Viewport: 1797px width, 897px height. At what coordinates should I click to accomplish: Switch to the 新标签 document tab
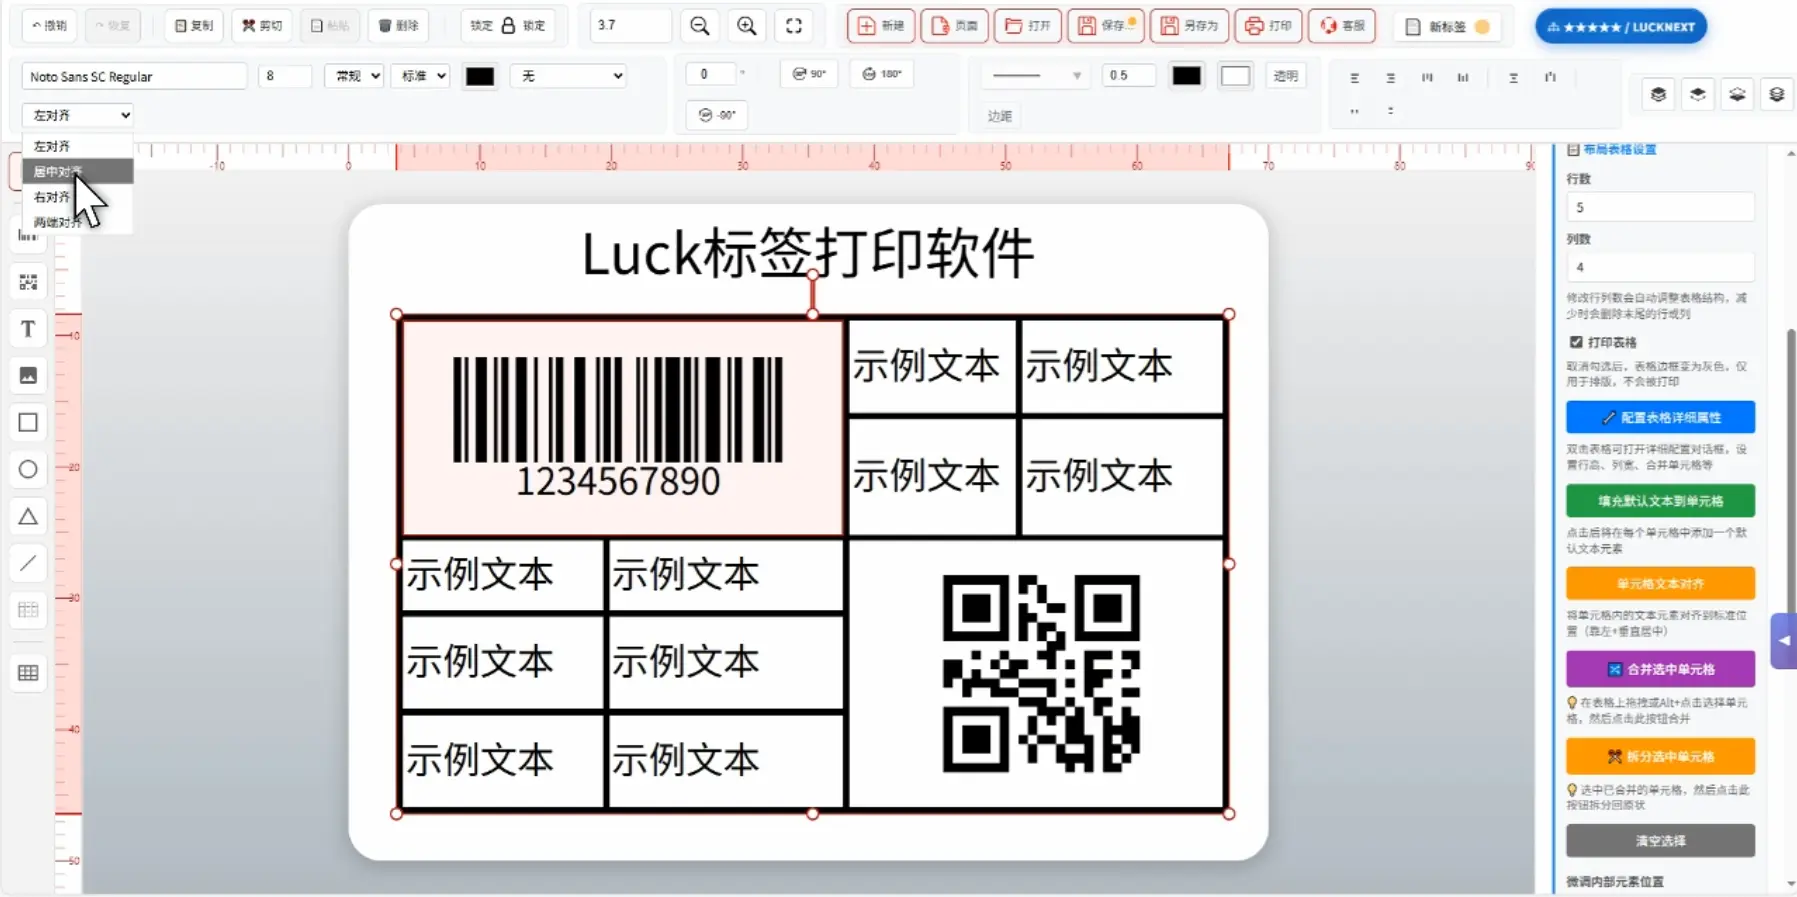pos(1447,27)
